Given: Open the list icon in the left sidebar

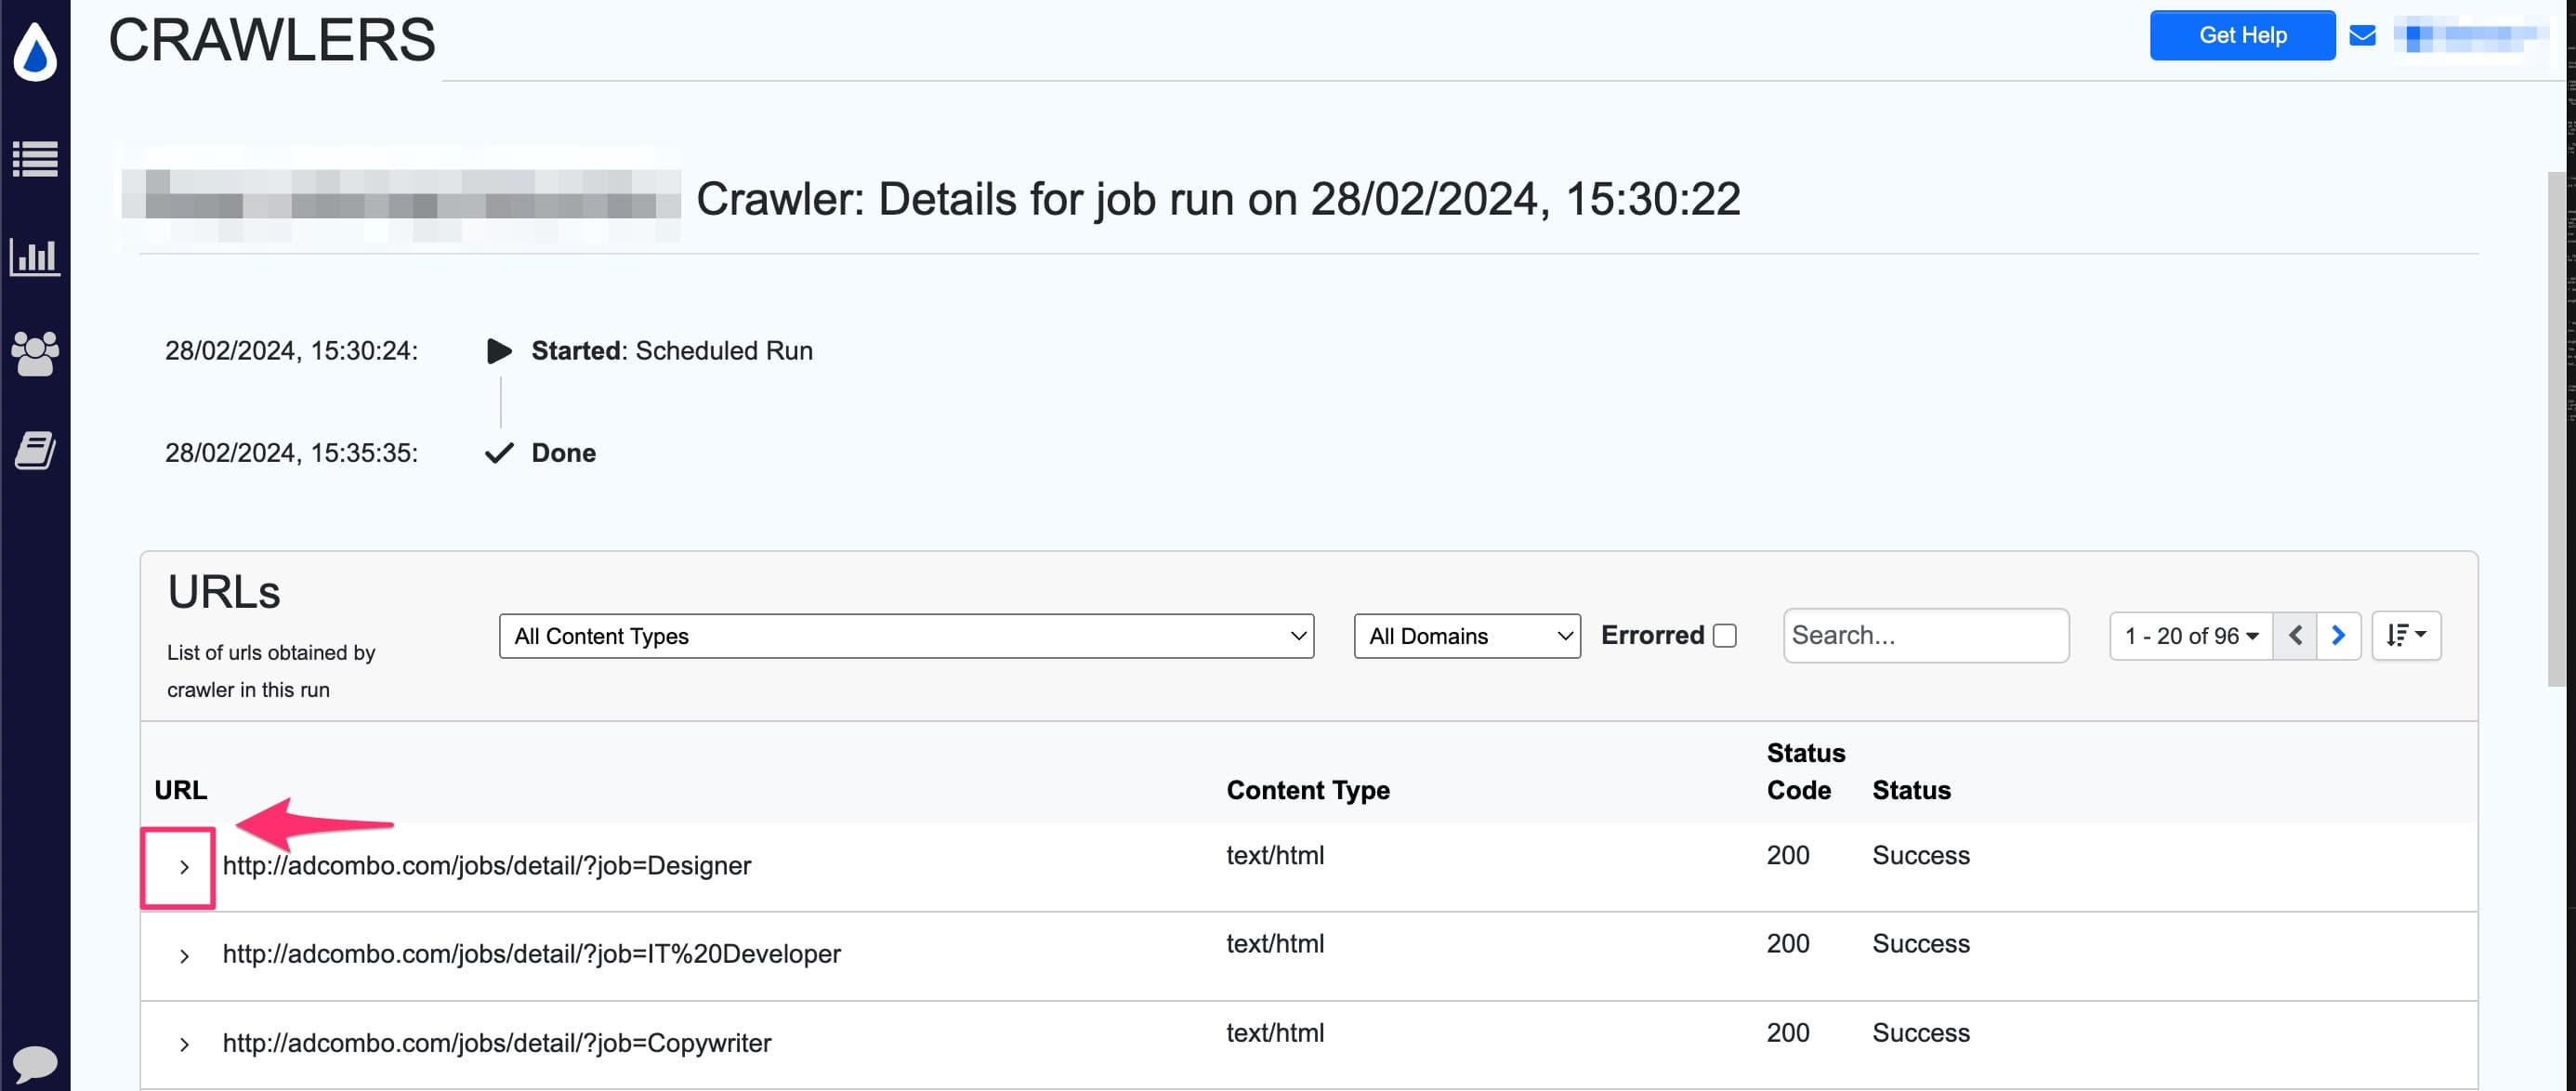Looking at the screenshot, I should tap(35, 158).
